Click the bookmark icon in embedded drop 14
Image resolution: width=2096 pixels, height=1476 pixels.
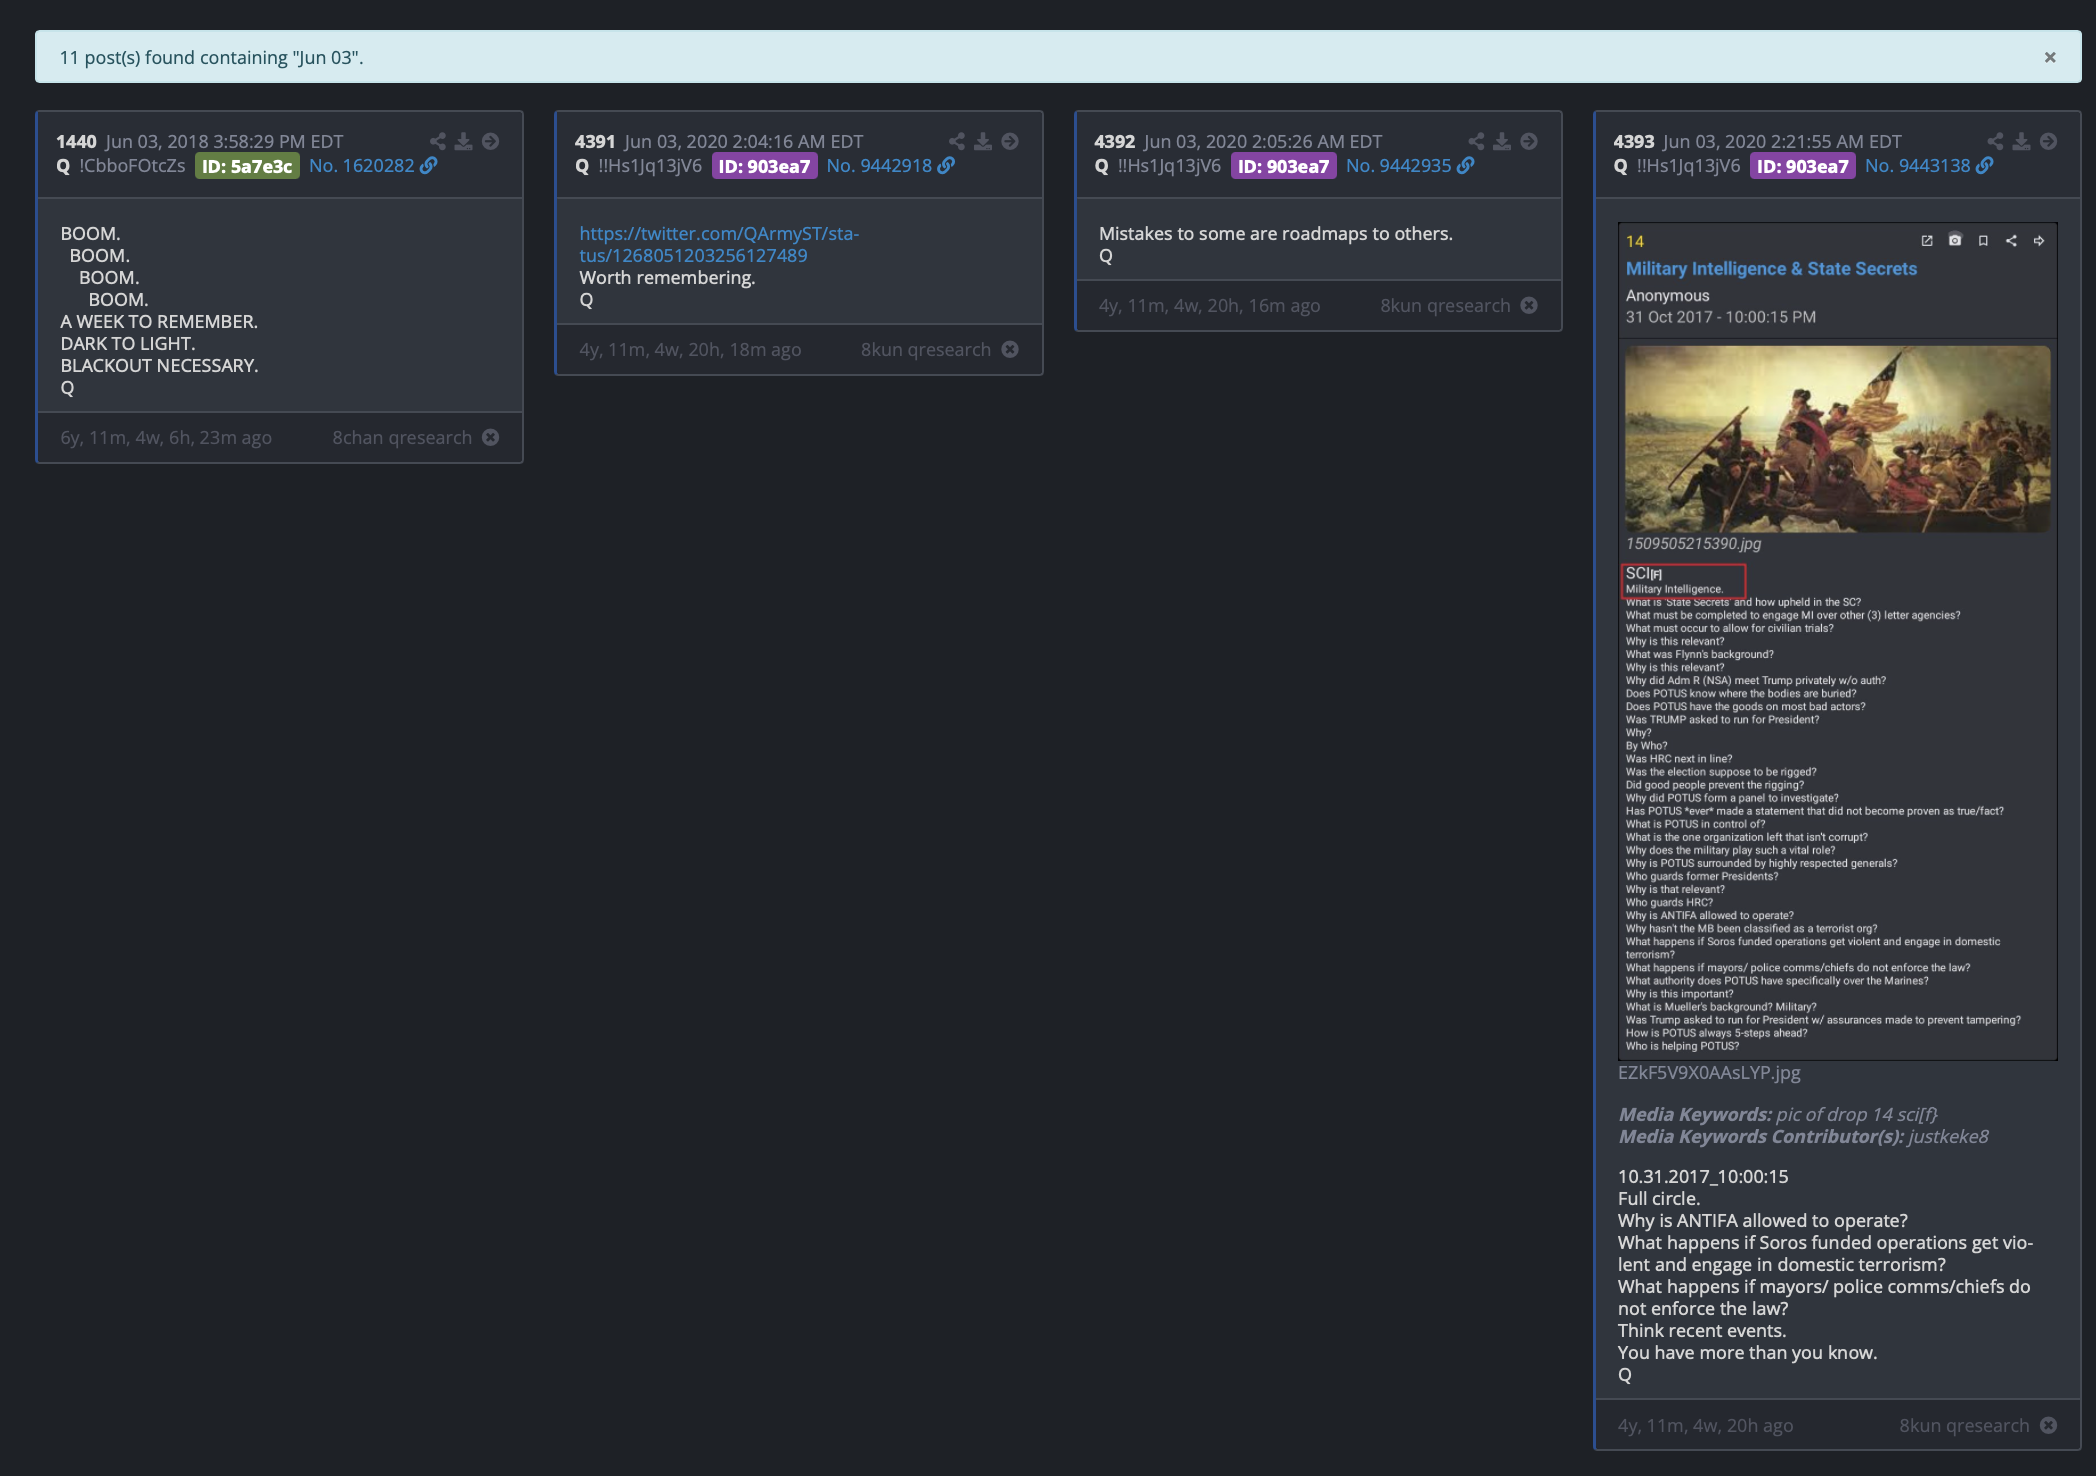(1983, 241)
